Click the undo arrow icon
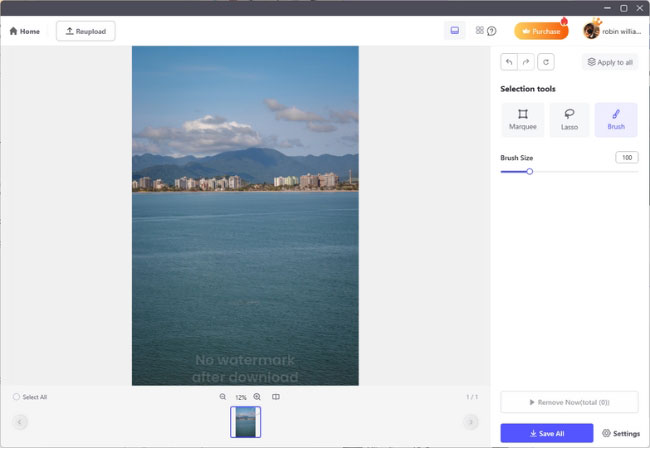Viewport: 650px width, 450px height. [x=509, y=62]
